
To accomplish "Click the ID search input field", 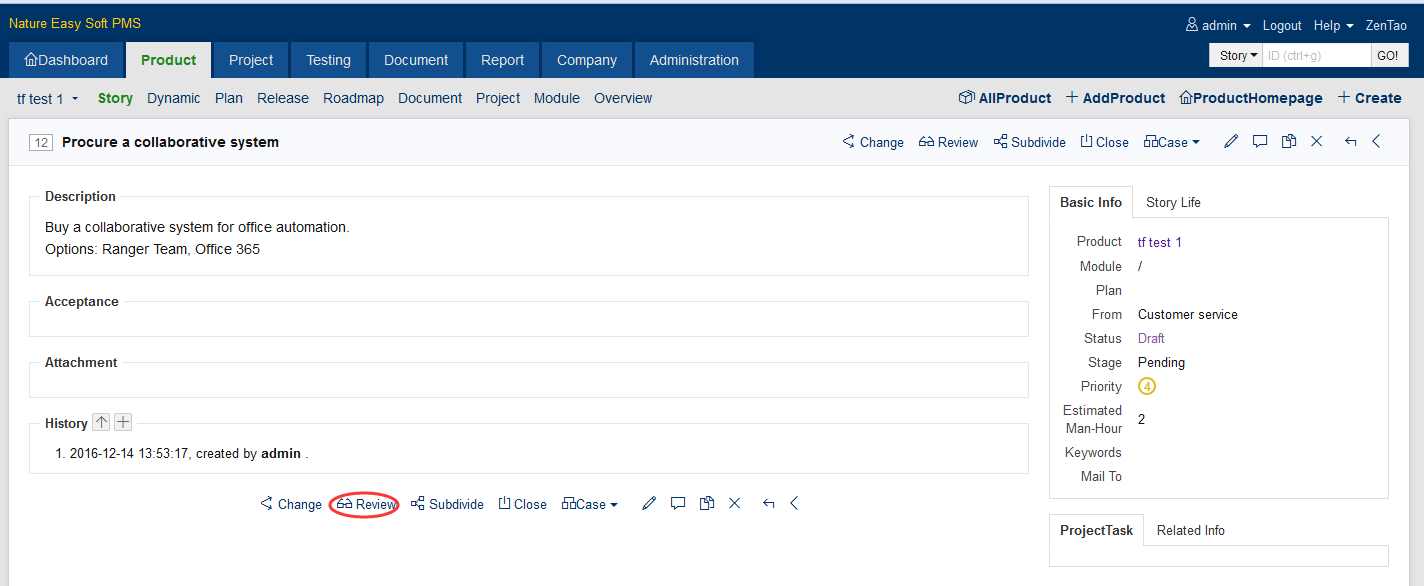I will 1315,56.
